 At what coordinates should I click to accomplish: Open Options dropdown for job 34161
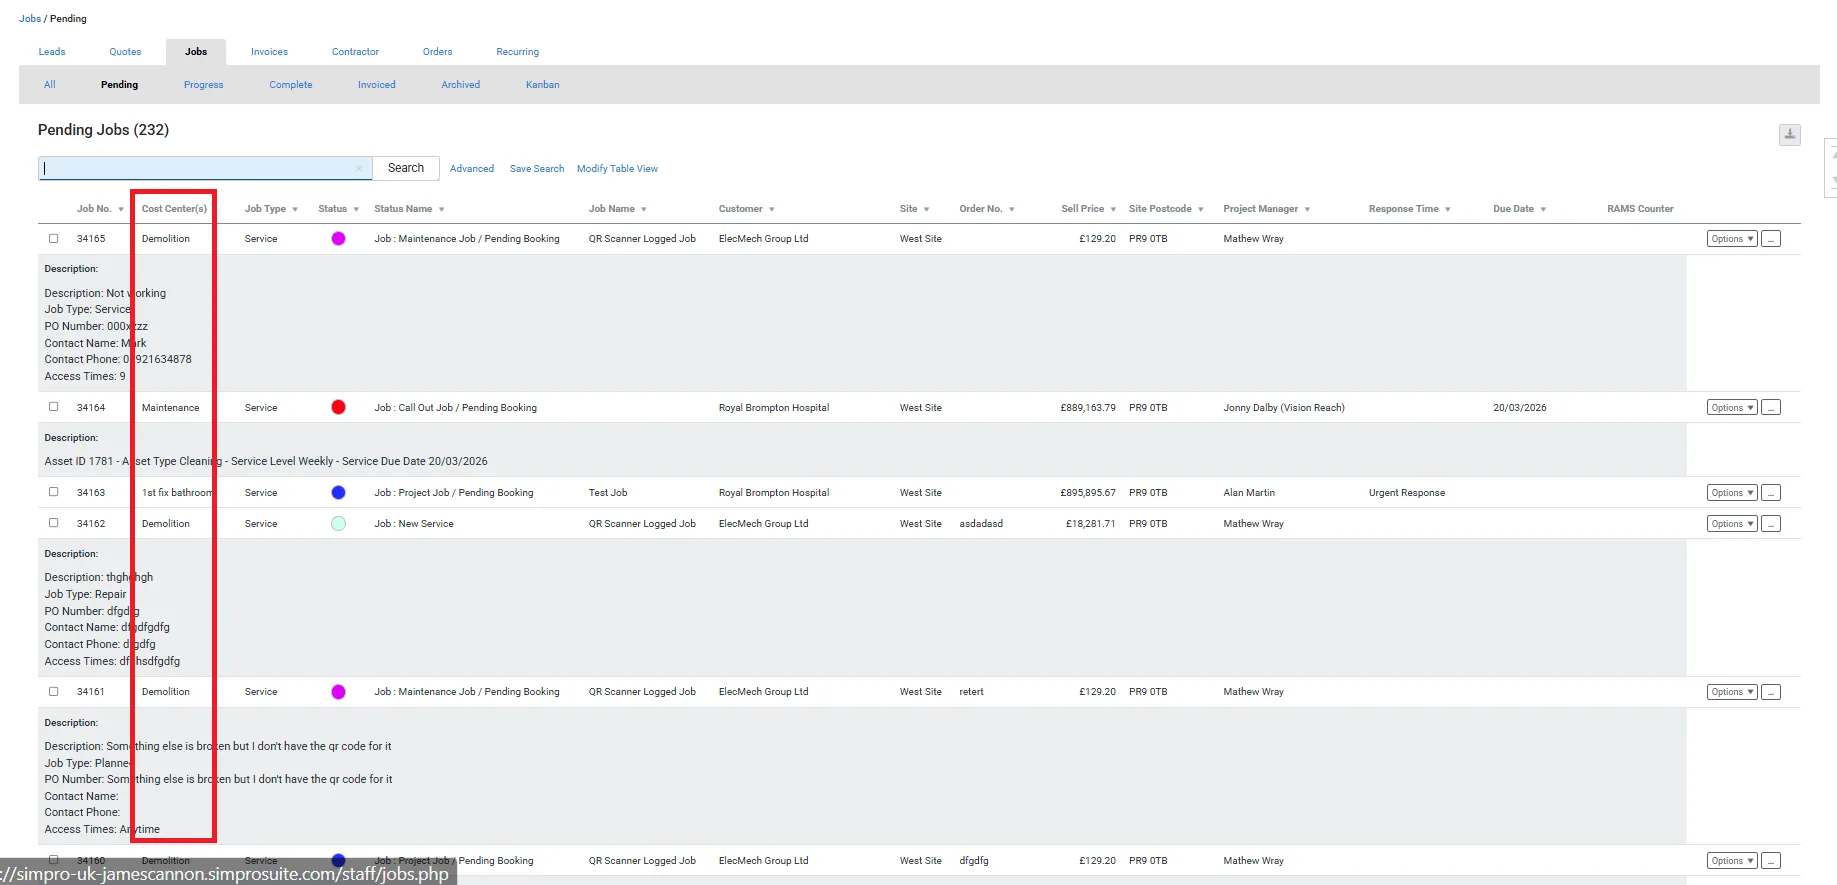coord(1732,692)
